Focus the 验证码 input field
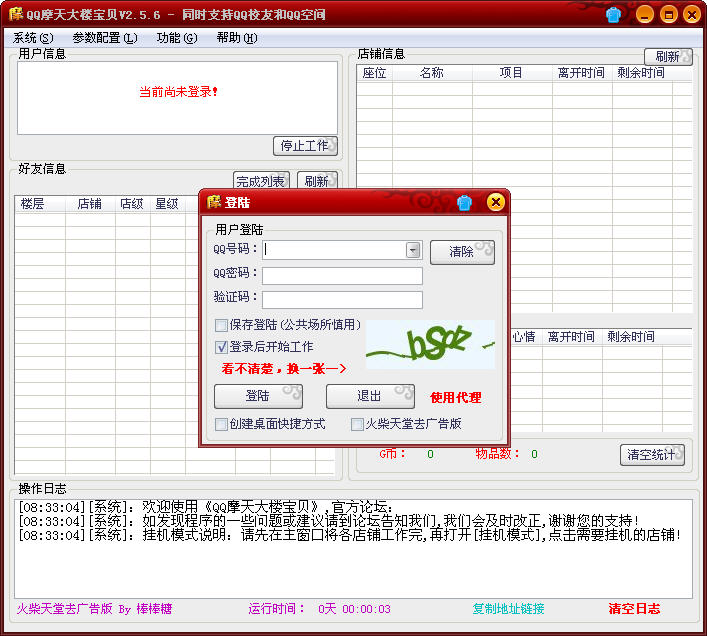 coord(342,300)
